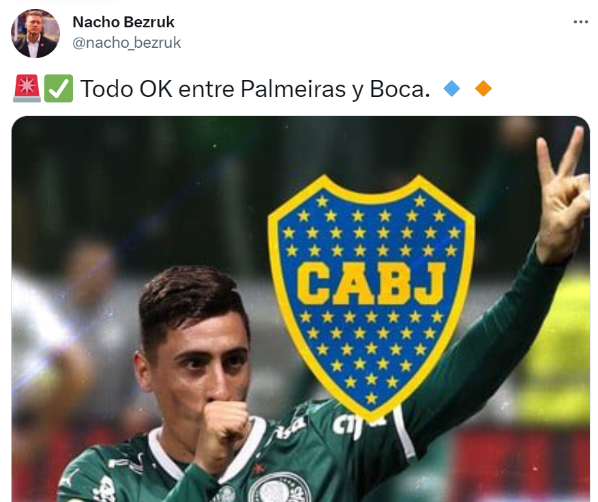The width and height of the screenshot is (598, 502).
Task: Click the red siren emoji
Action: pos(27,88)
